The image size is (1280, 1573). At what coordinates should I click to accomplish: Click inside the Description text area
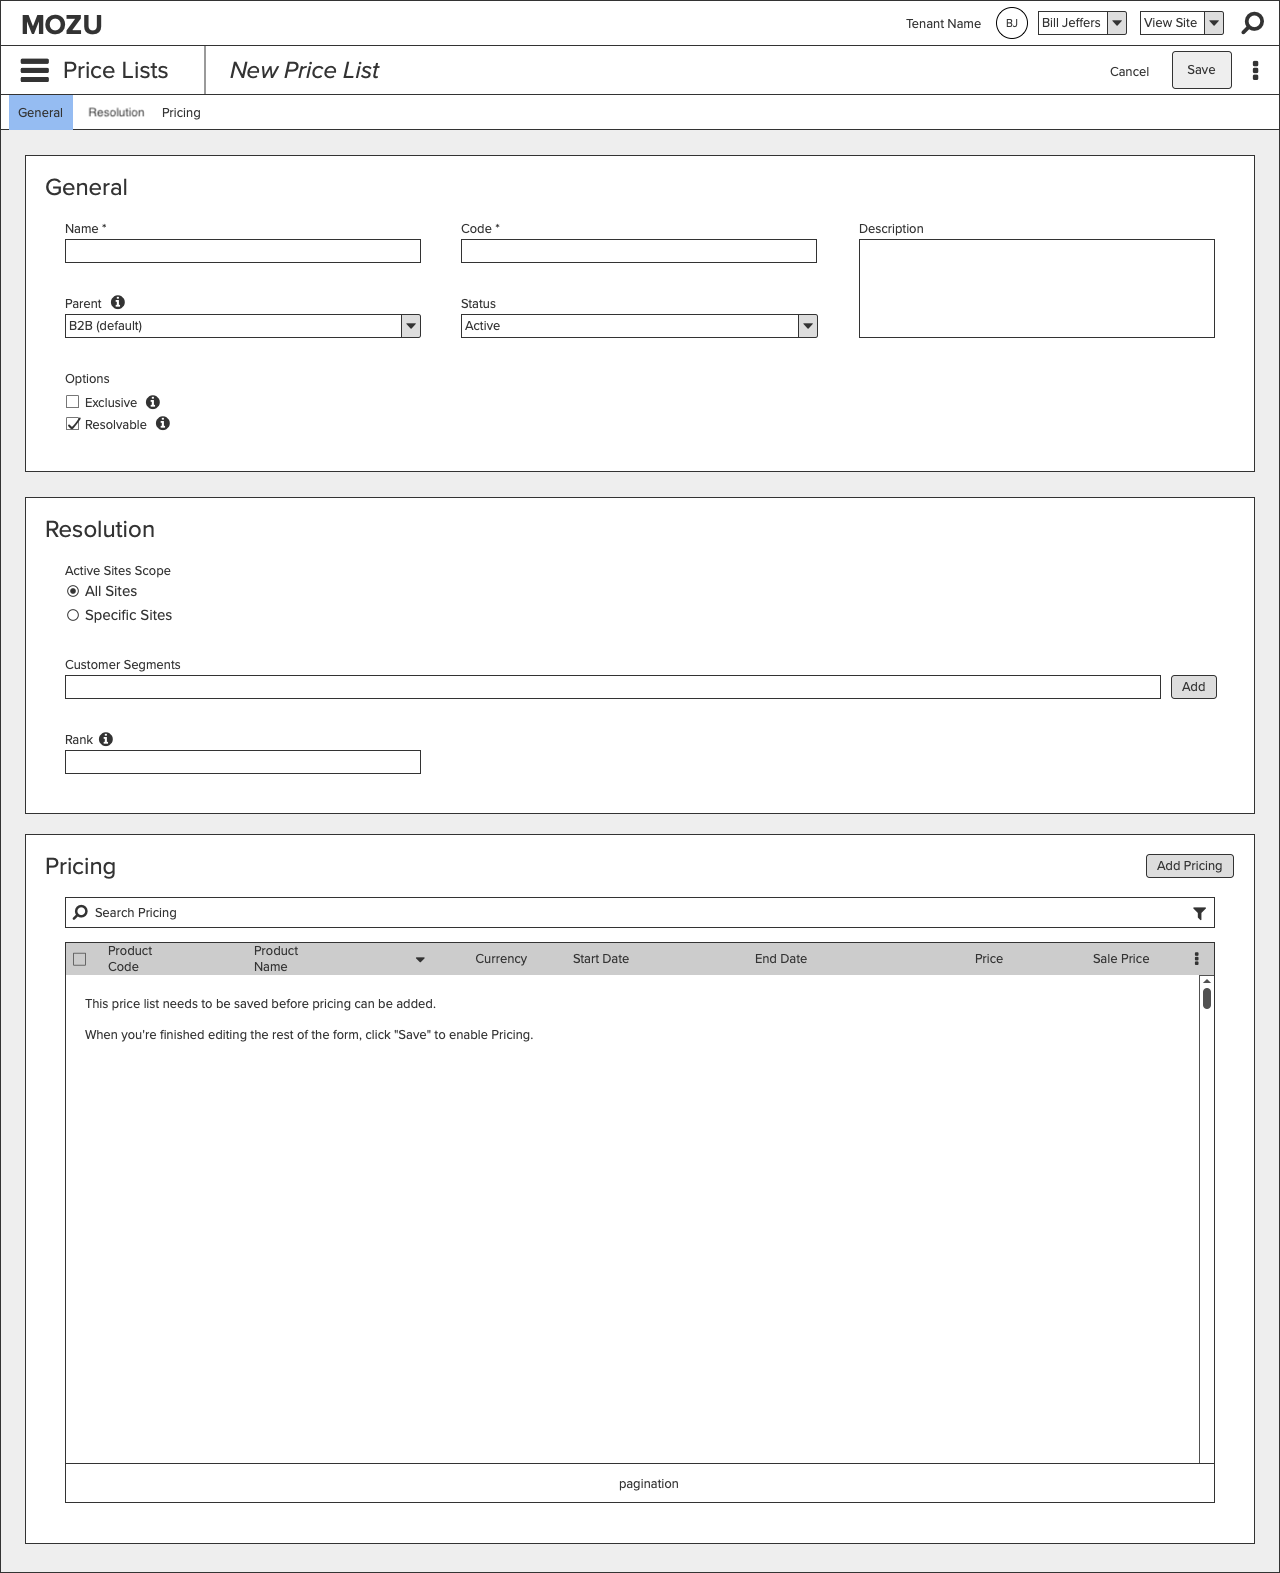click(1037, 288)
